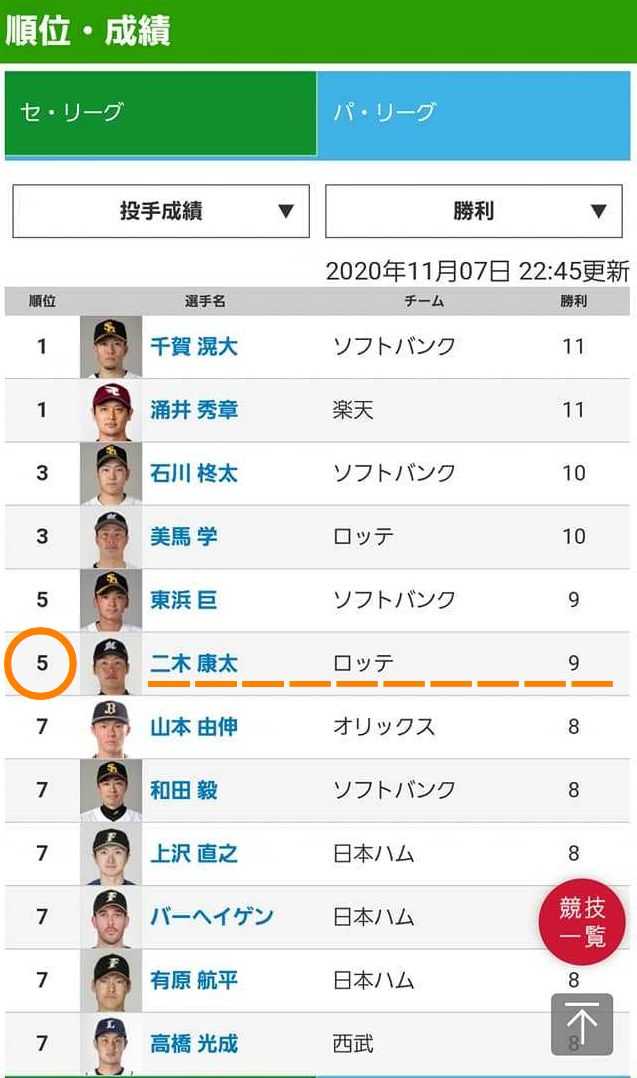Open 和田 毅 player profile link

pos(183,790)
